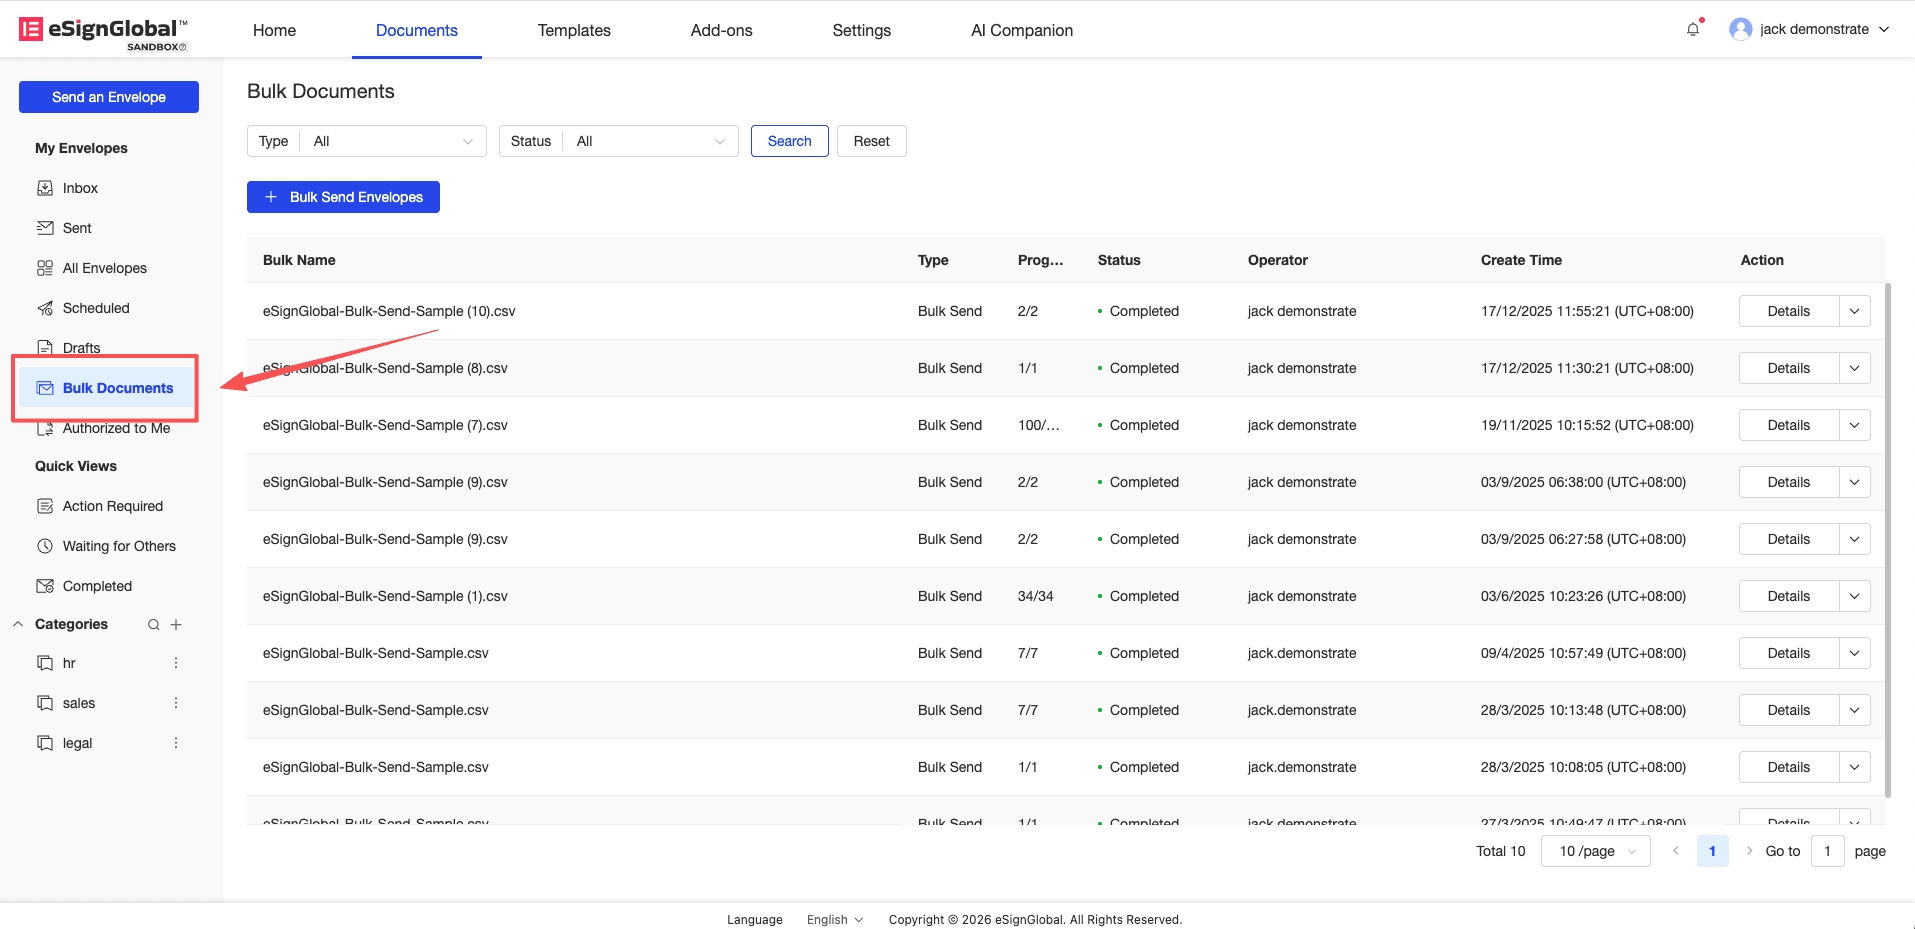Click the table's vertical scrollbar
Screen dimensions: 1915x929
coord(1887,540)
